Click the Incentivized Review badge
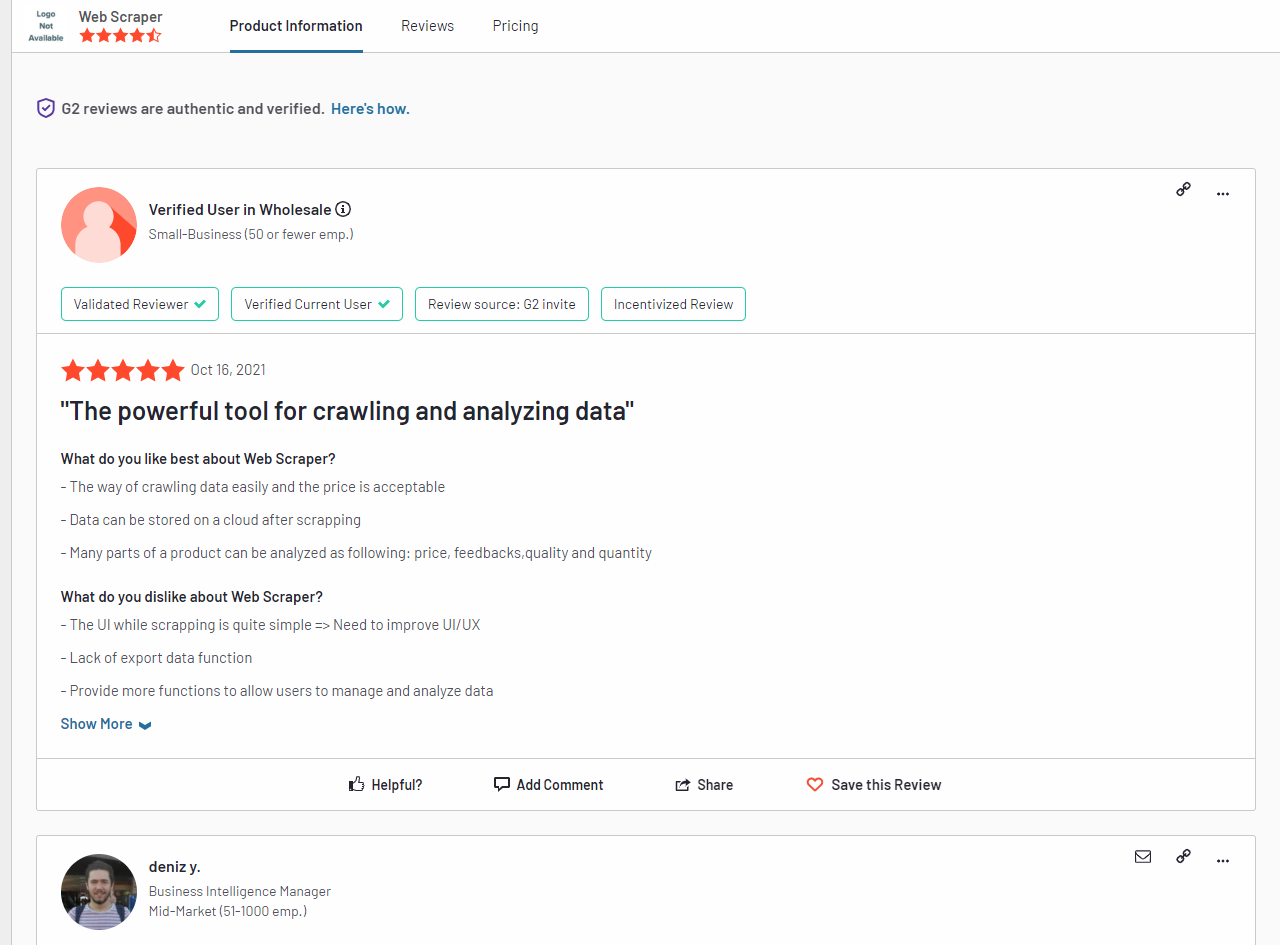This screenshot has width=1280, height=945. point(673,304)
